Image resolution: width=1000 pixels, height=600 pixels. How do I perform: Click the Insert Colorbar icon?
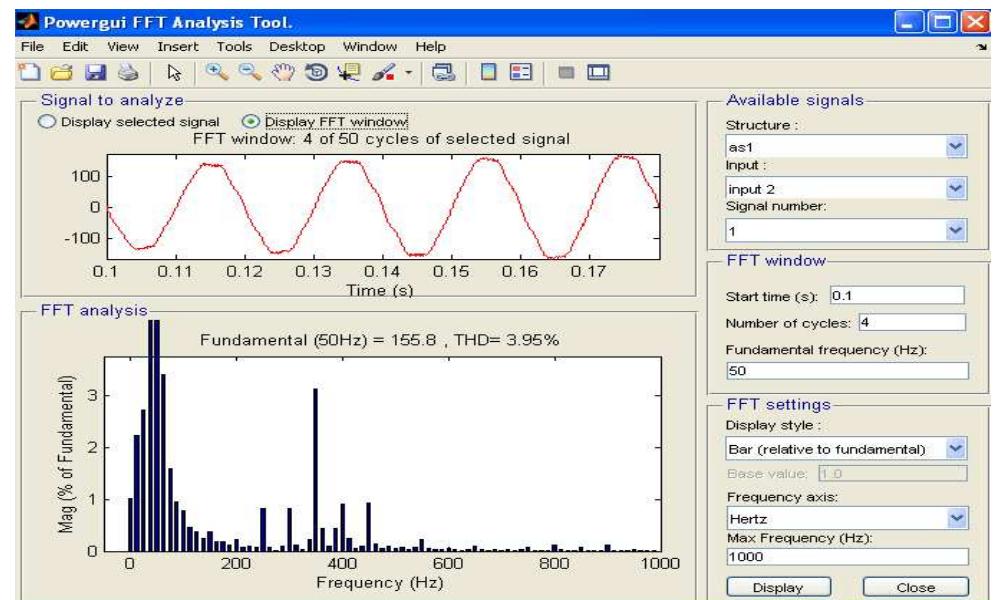pyautogui.click(x=489, y=72)
